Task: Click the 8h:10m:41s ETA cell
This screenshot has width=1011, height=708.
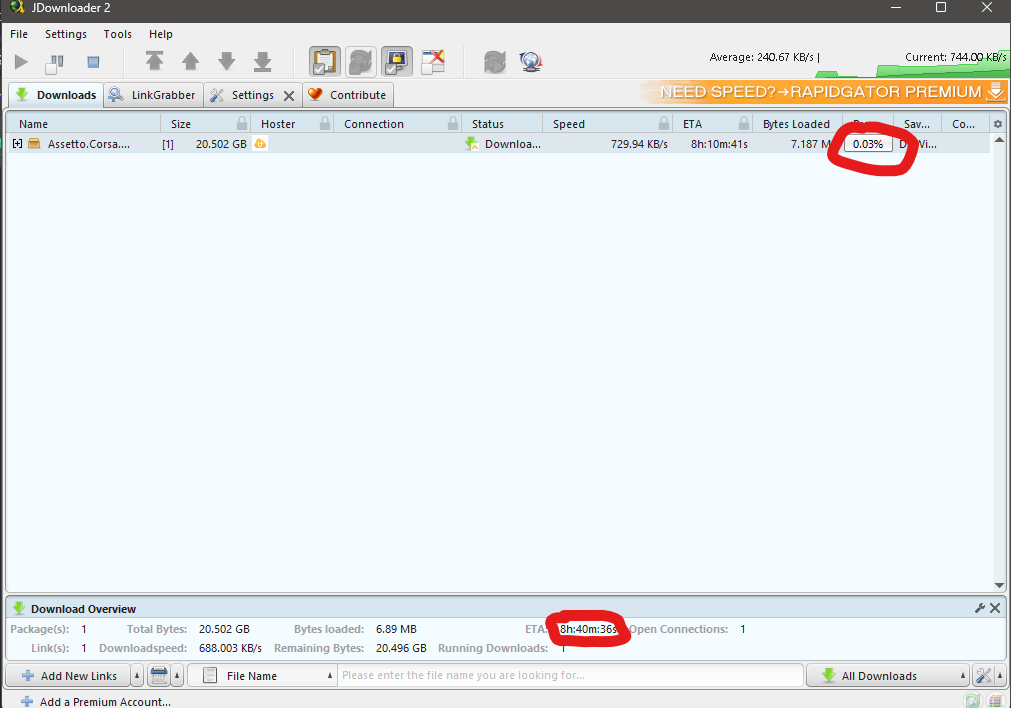Action: [x=719, y=144]
